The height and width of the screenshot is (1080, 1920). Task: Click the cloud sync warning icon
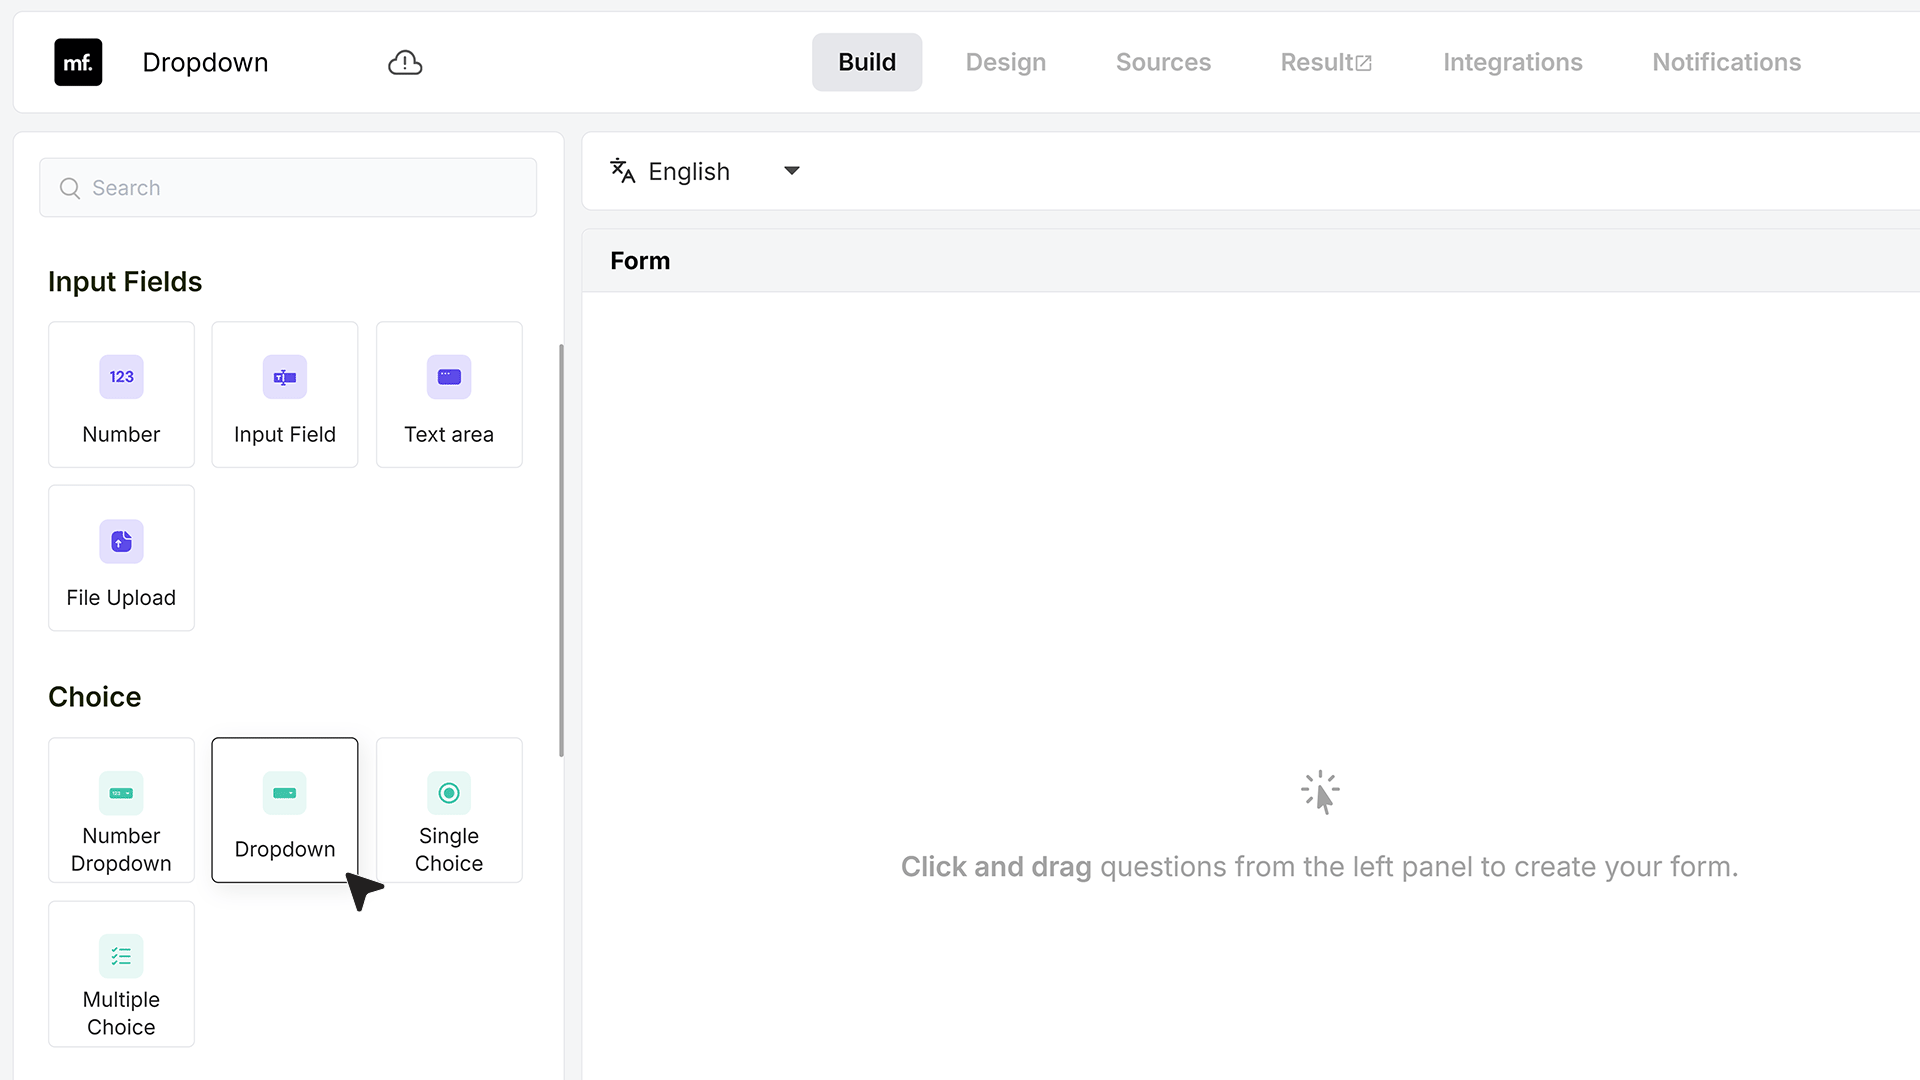tap(405, 63)
